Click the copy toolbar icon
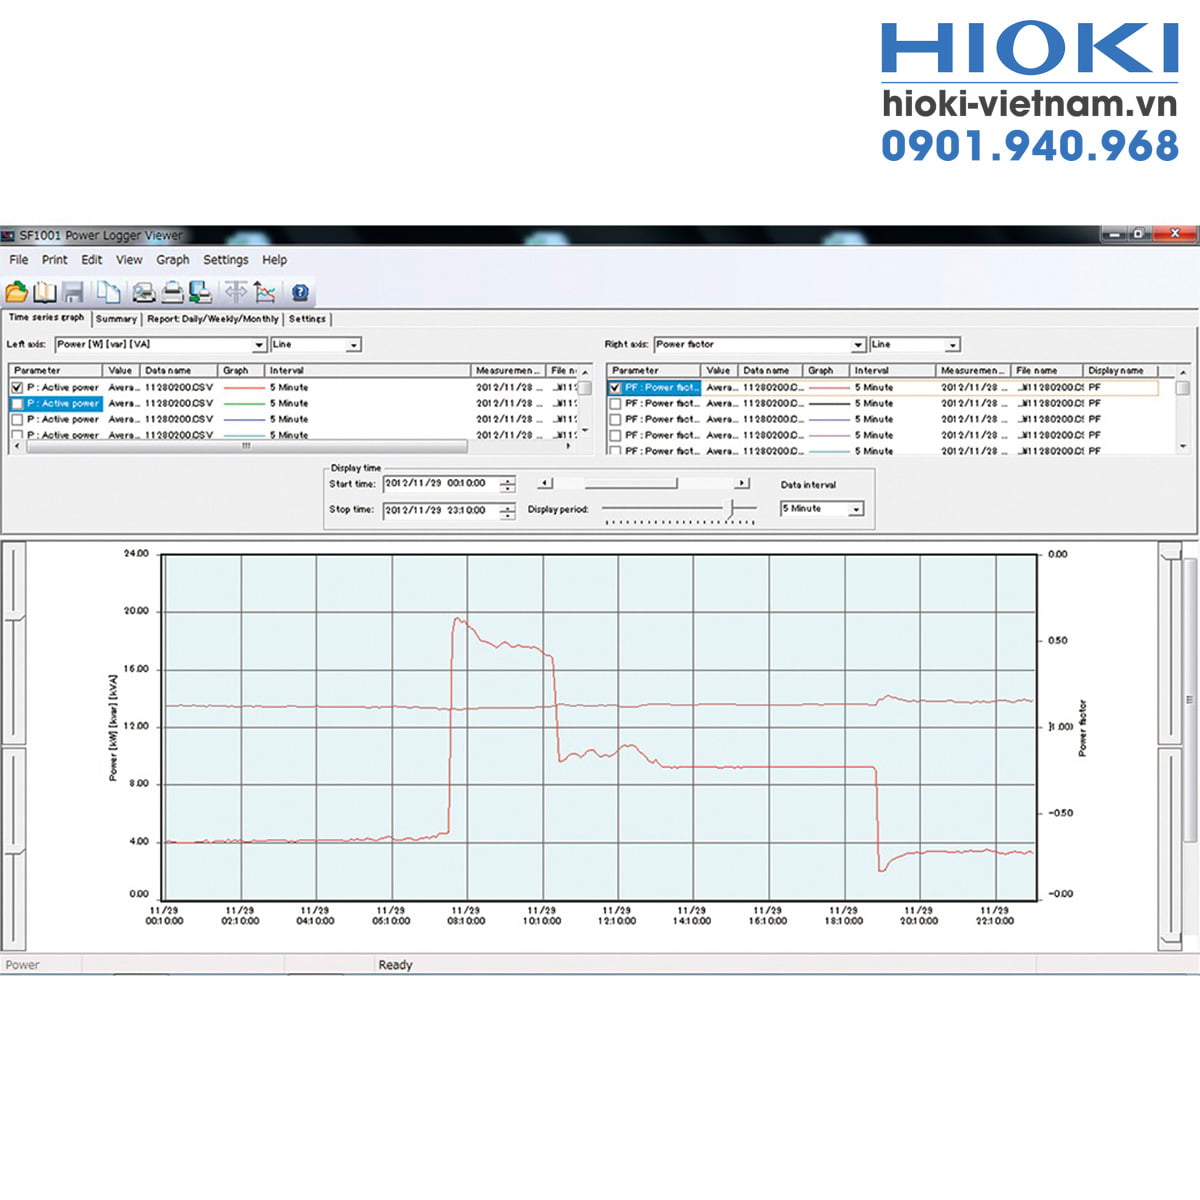Image resolution: width=1200 pixels, height=1200 pixels. (110, 292)
